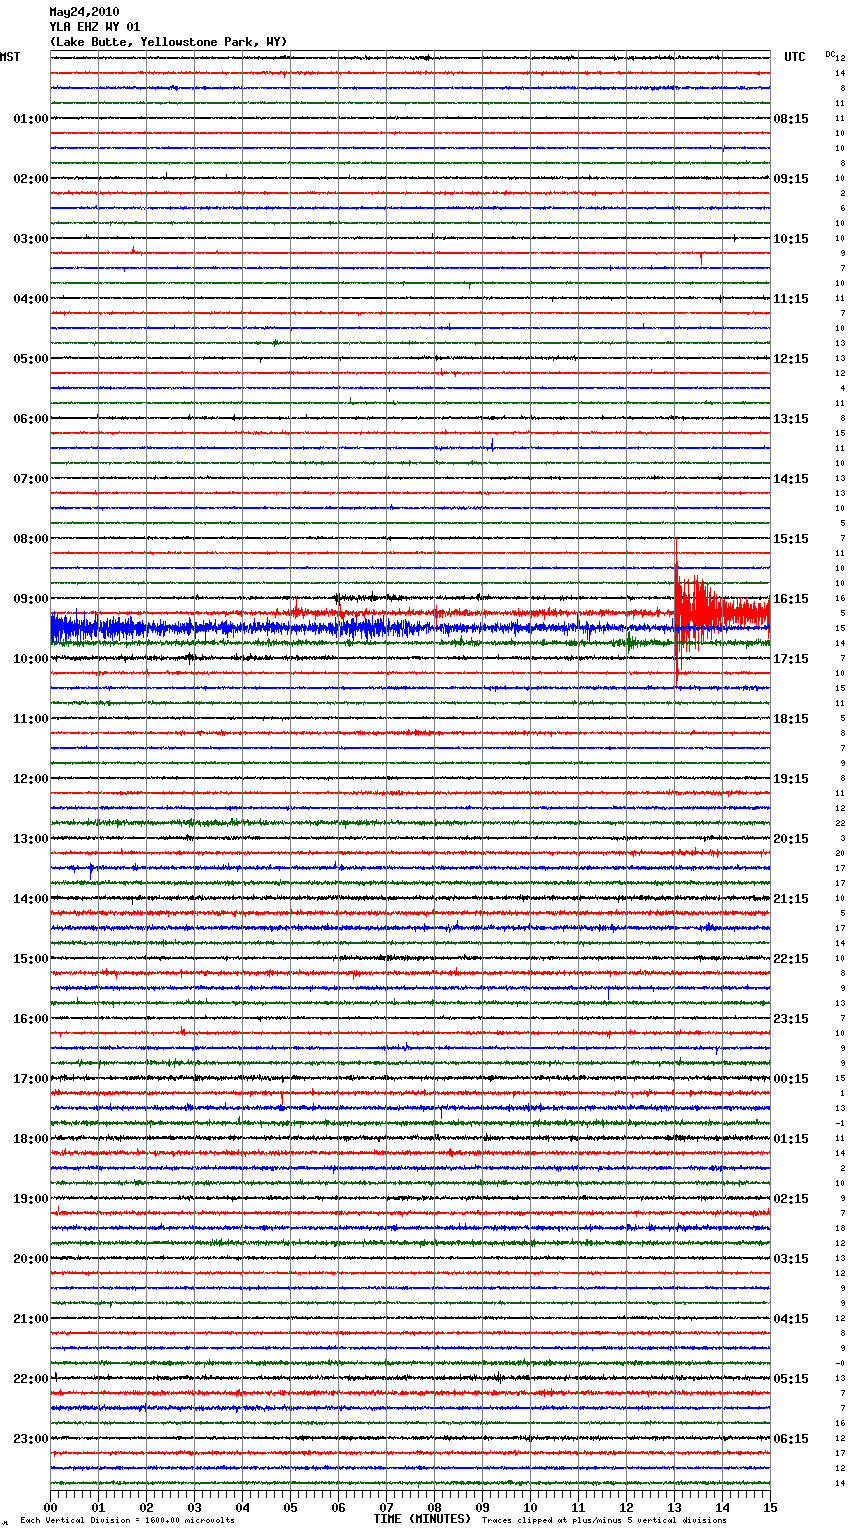This screenshot has height=1534, width=850.
Task: Click minute tick 10 on the time axis
Action: [530, 1507]
